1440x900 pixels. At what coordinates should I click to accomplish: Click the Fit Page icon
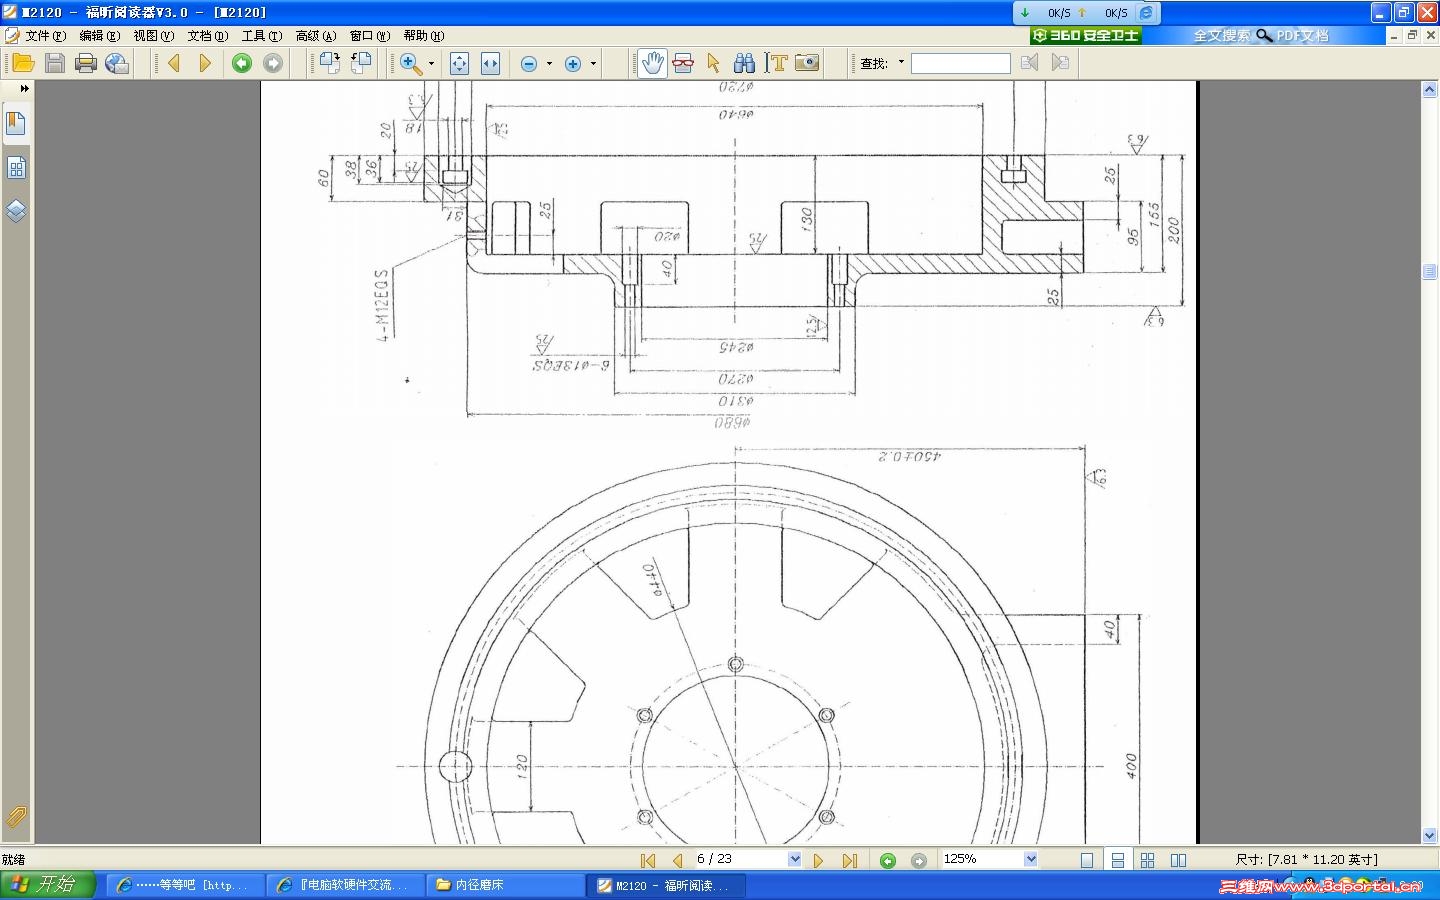(459, 63)
